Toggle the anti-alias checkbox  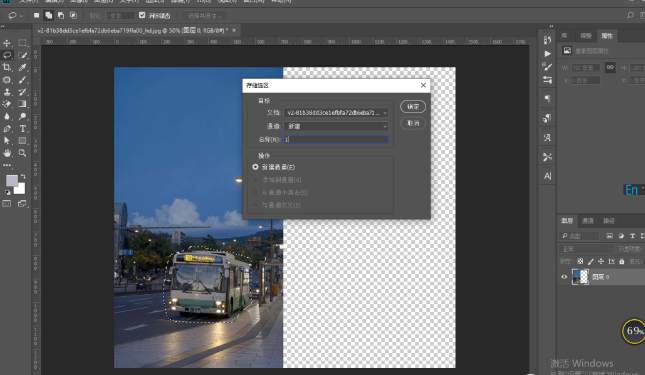click(x=142, y=15)
